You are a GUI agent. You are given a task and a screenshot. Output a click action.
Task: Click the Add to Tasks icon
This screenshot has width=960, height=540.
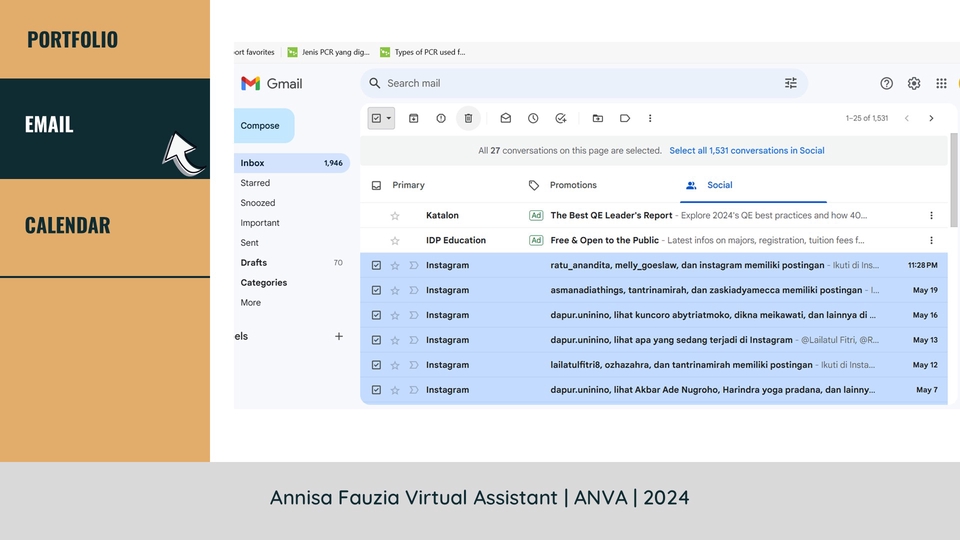[x=561, y=118]
